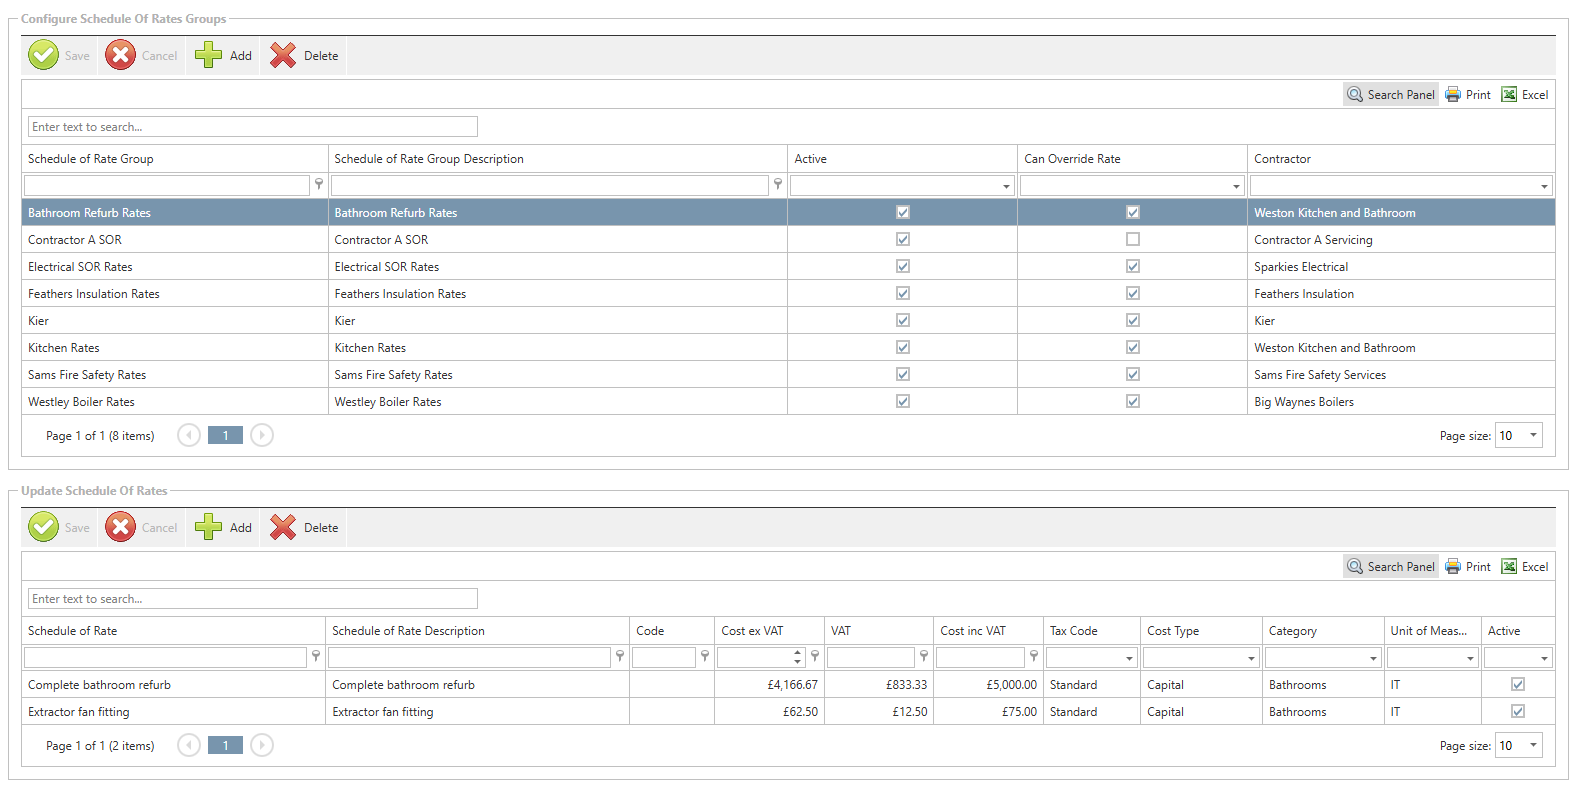Select the Sams Fire Safety Rates row
This screenshot has height=790, width=1576.
point(788,374)
